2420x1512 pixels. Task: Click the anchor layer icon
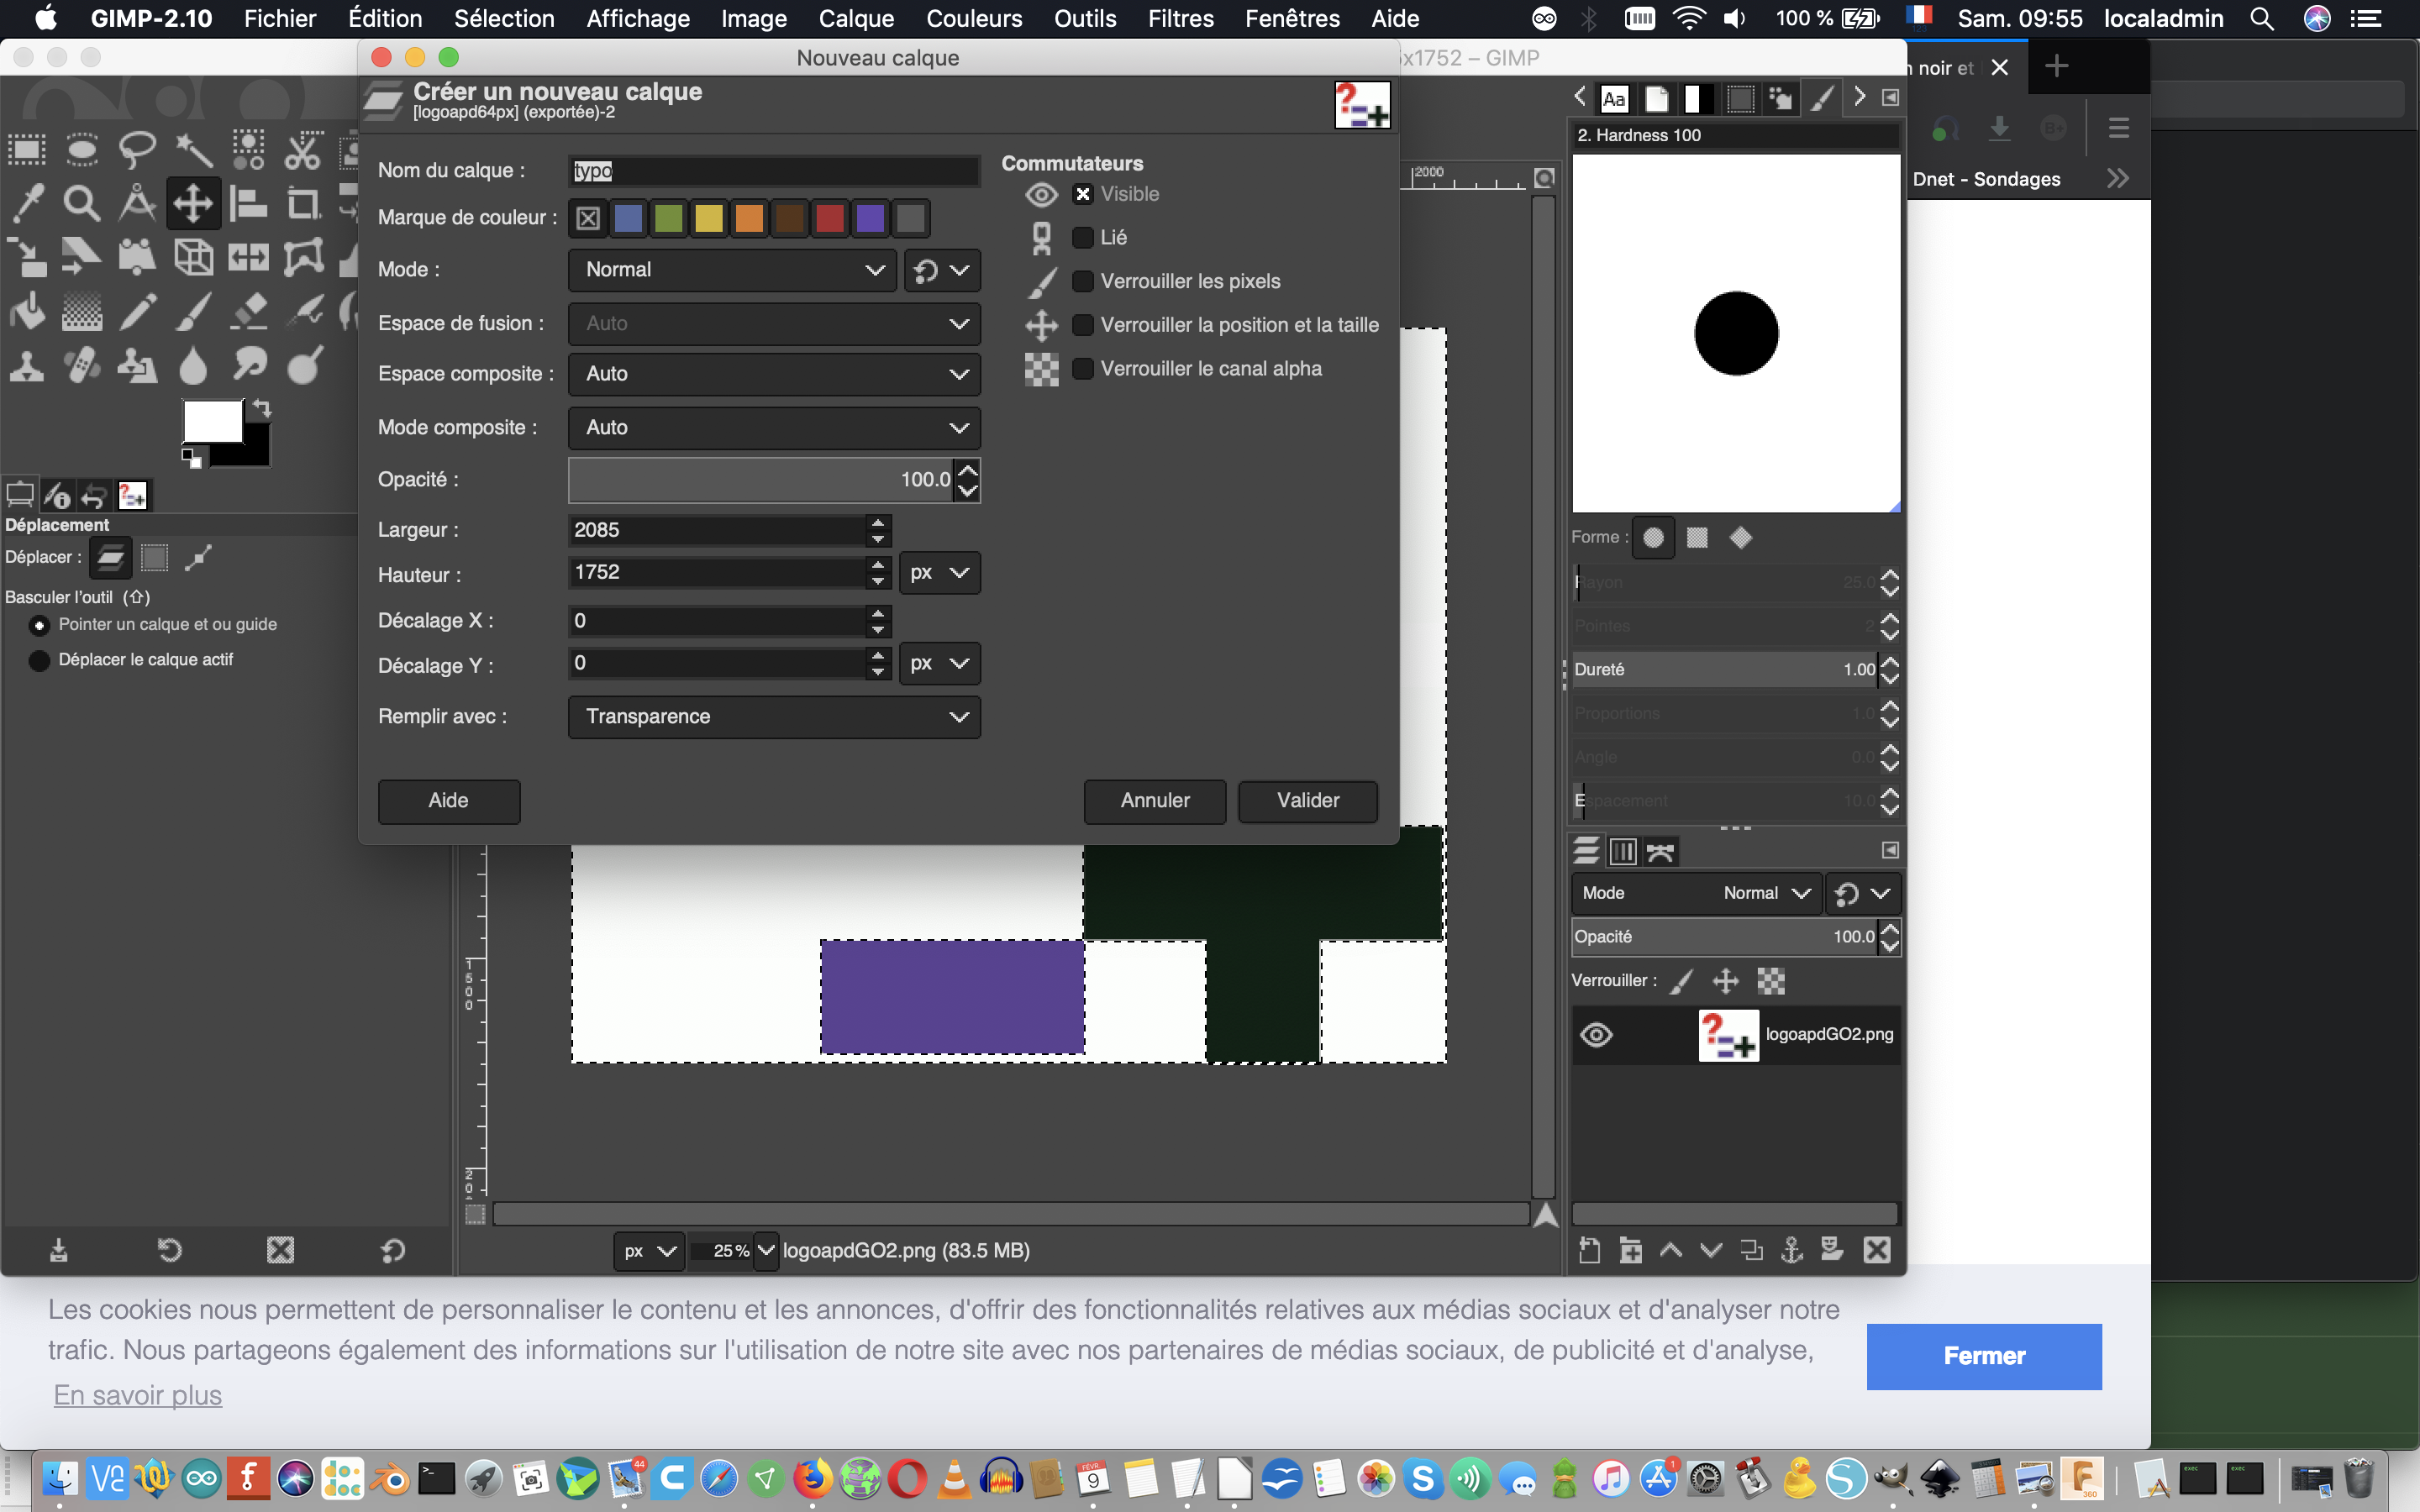[x=1792, y=1249]
